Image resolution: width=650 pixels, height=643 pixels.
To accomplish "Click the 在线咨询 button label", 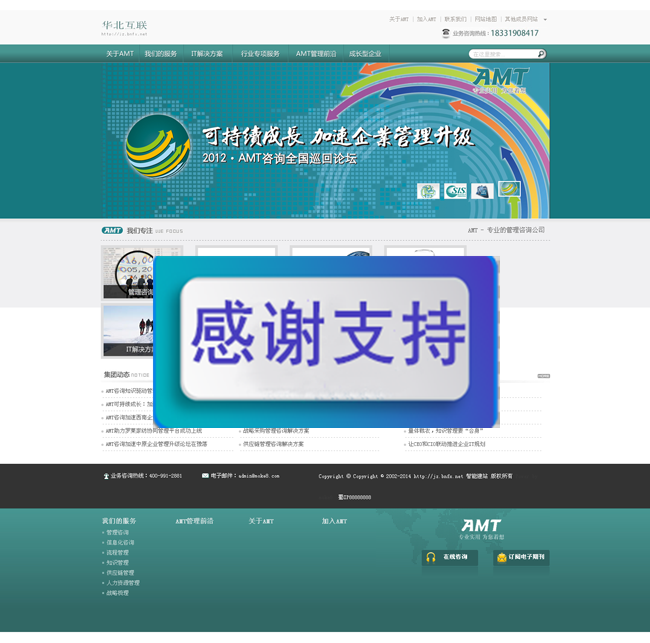I will click(455, 557).
